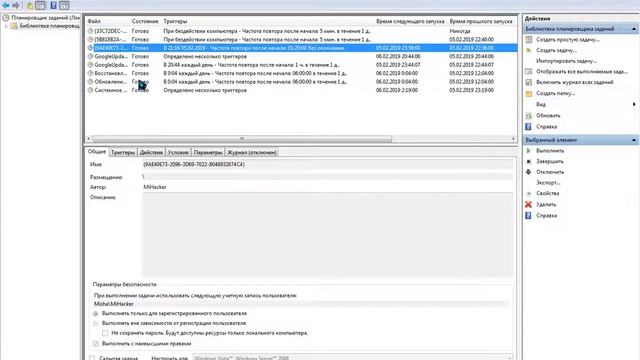Click the icon of the first GoogleUpda... task

[90, 56]
